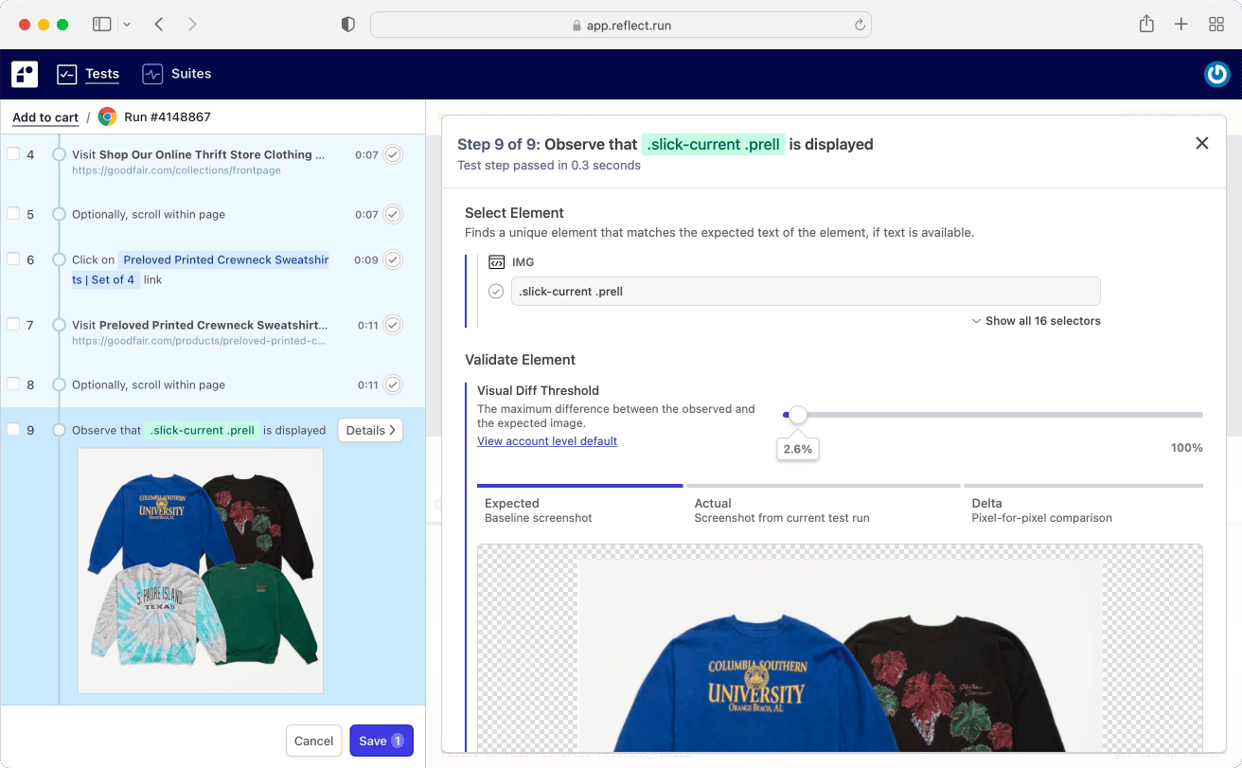Tick the checkbox for step 9
Screen dimensions: 1242x768
[14, 430]
